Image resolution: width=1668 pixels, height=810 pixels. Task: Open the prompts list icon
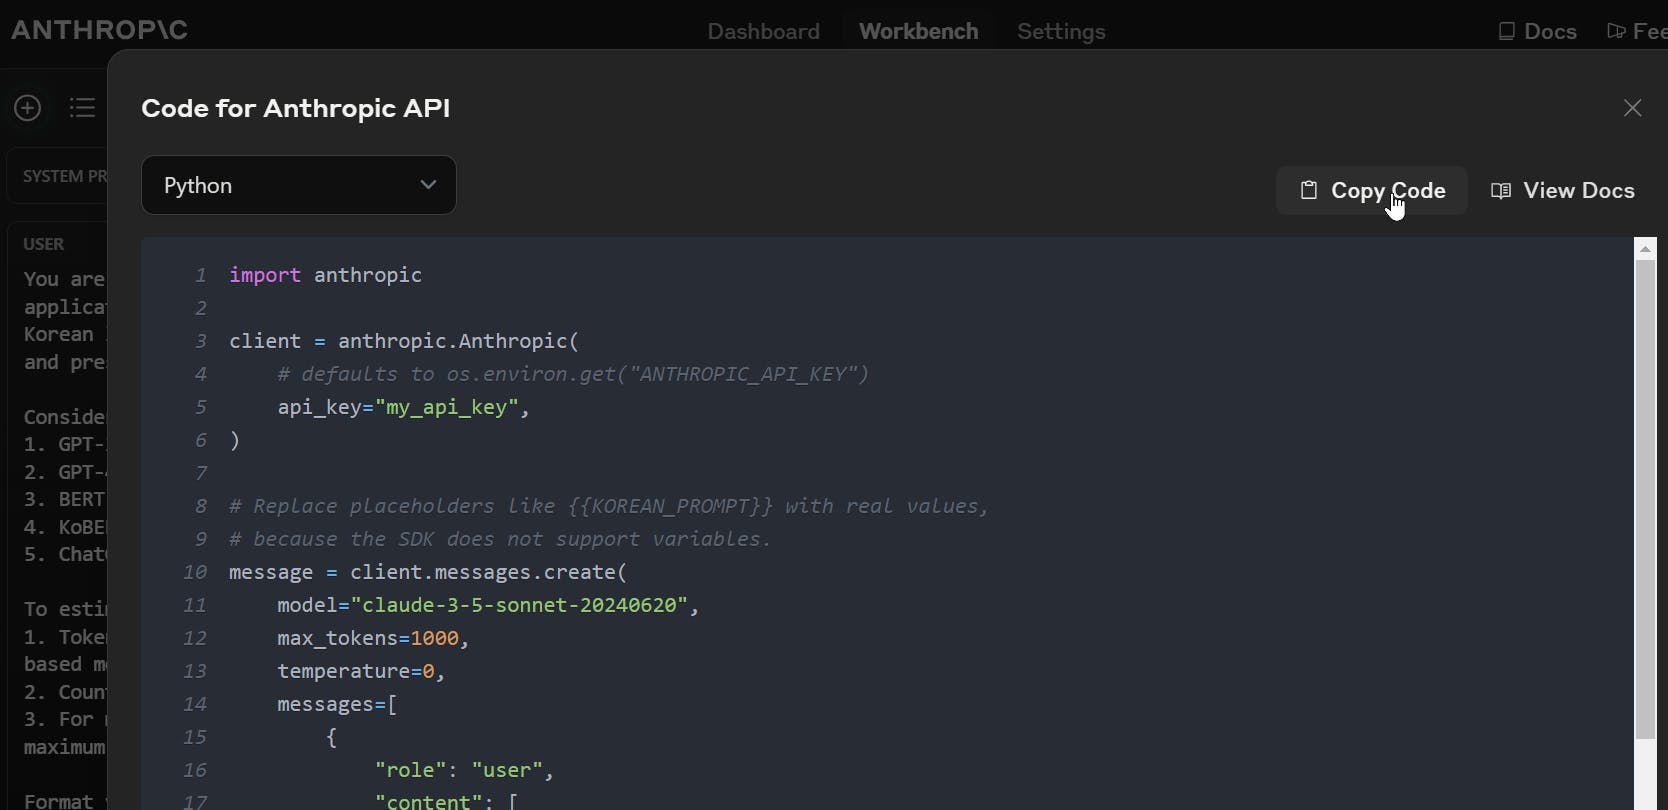[x=82, y=108]
